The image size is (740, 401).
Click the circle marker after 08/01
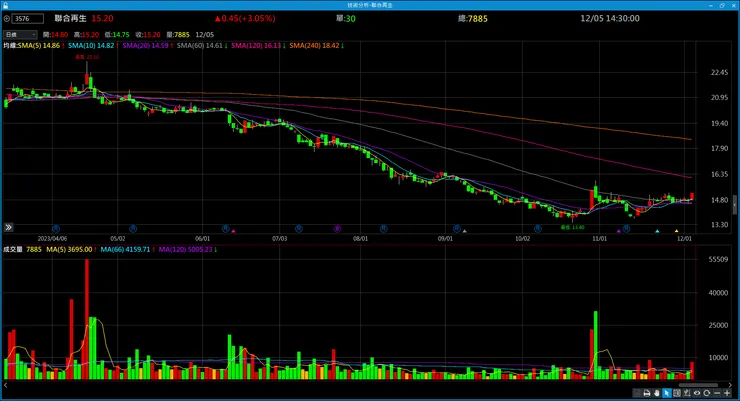click(383, 229)
